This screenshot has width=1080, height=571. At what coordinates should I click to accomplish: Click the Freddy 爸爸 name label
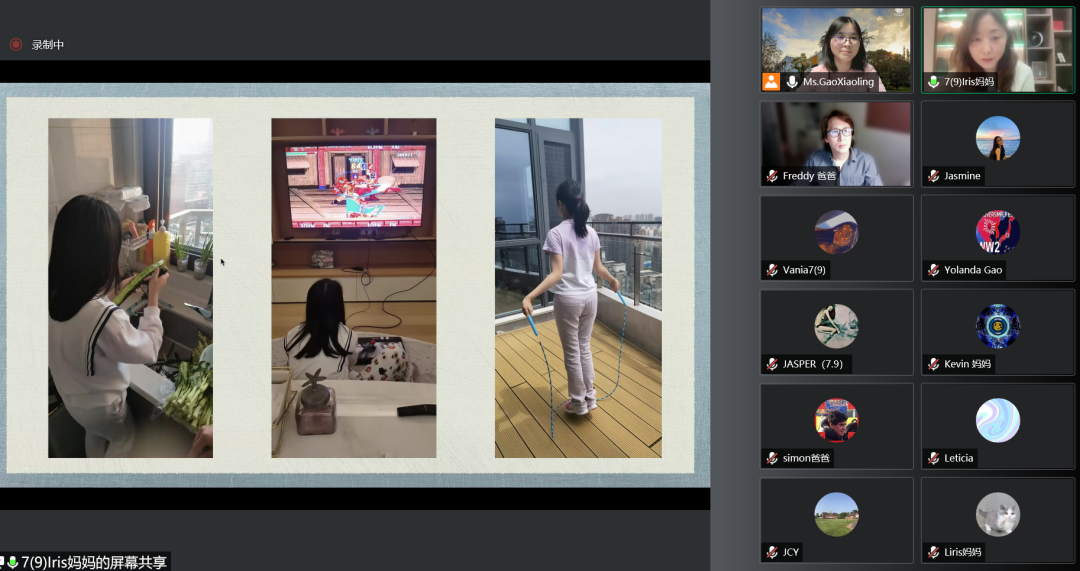809,176
